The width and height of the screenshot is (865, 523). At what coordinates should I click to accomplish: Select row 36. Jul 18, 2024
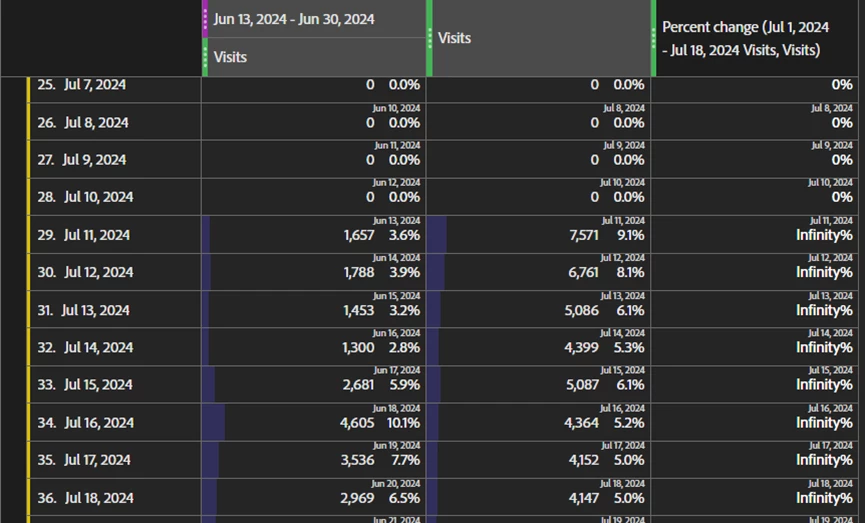tap(115, 497)
